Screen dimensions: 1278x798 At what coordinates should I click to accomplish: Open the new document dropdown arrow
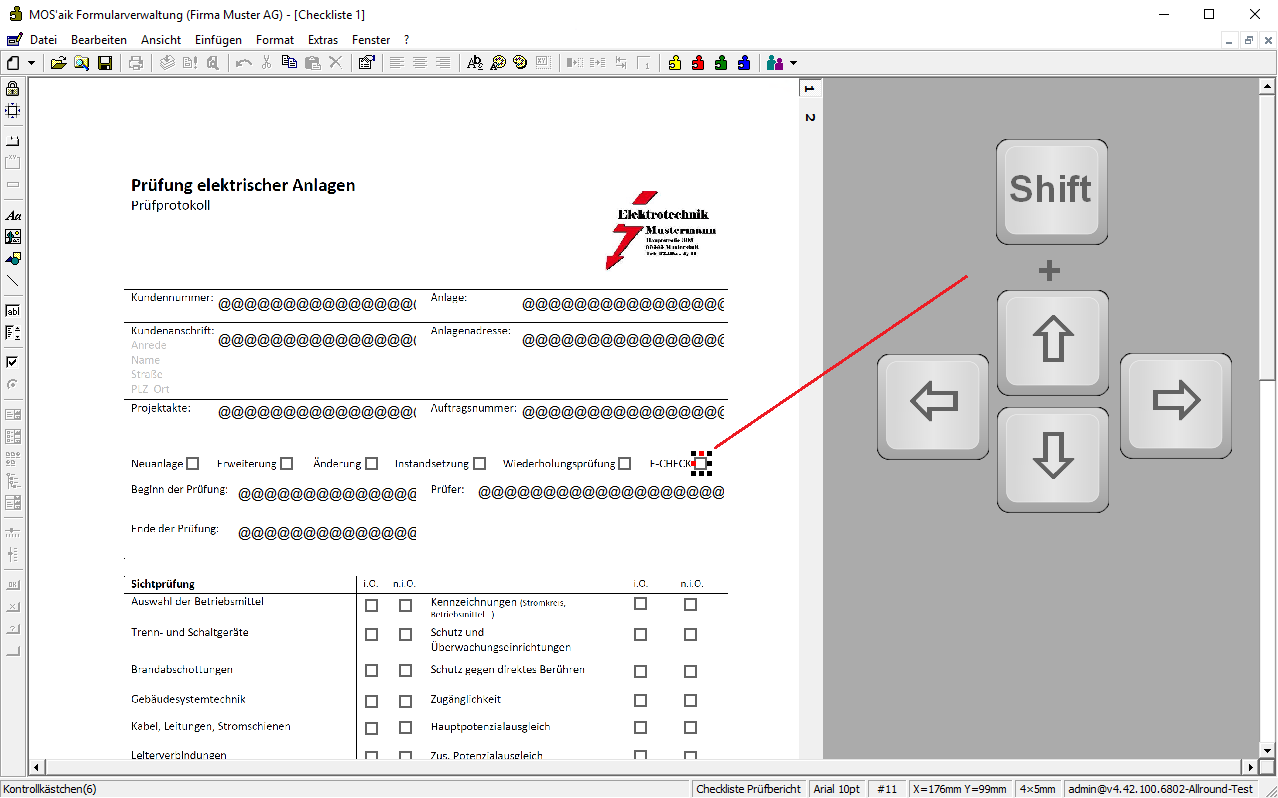click(32, 63)
